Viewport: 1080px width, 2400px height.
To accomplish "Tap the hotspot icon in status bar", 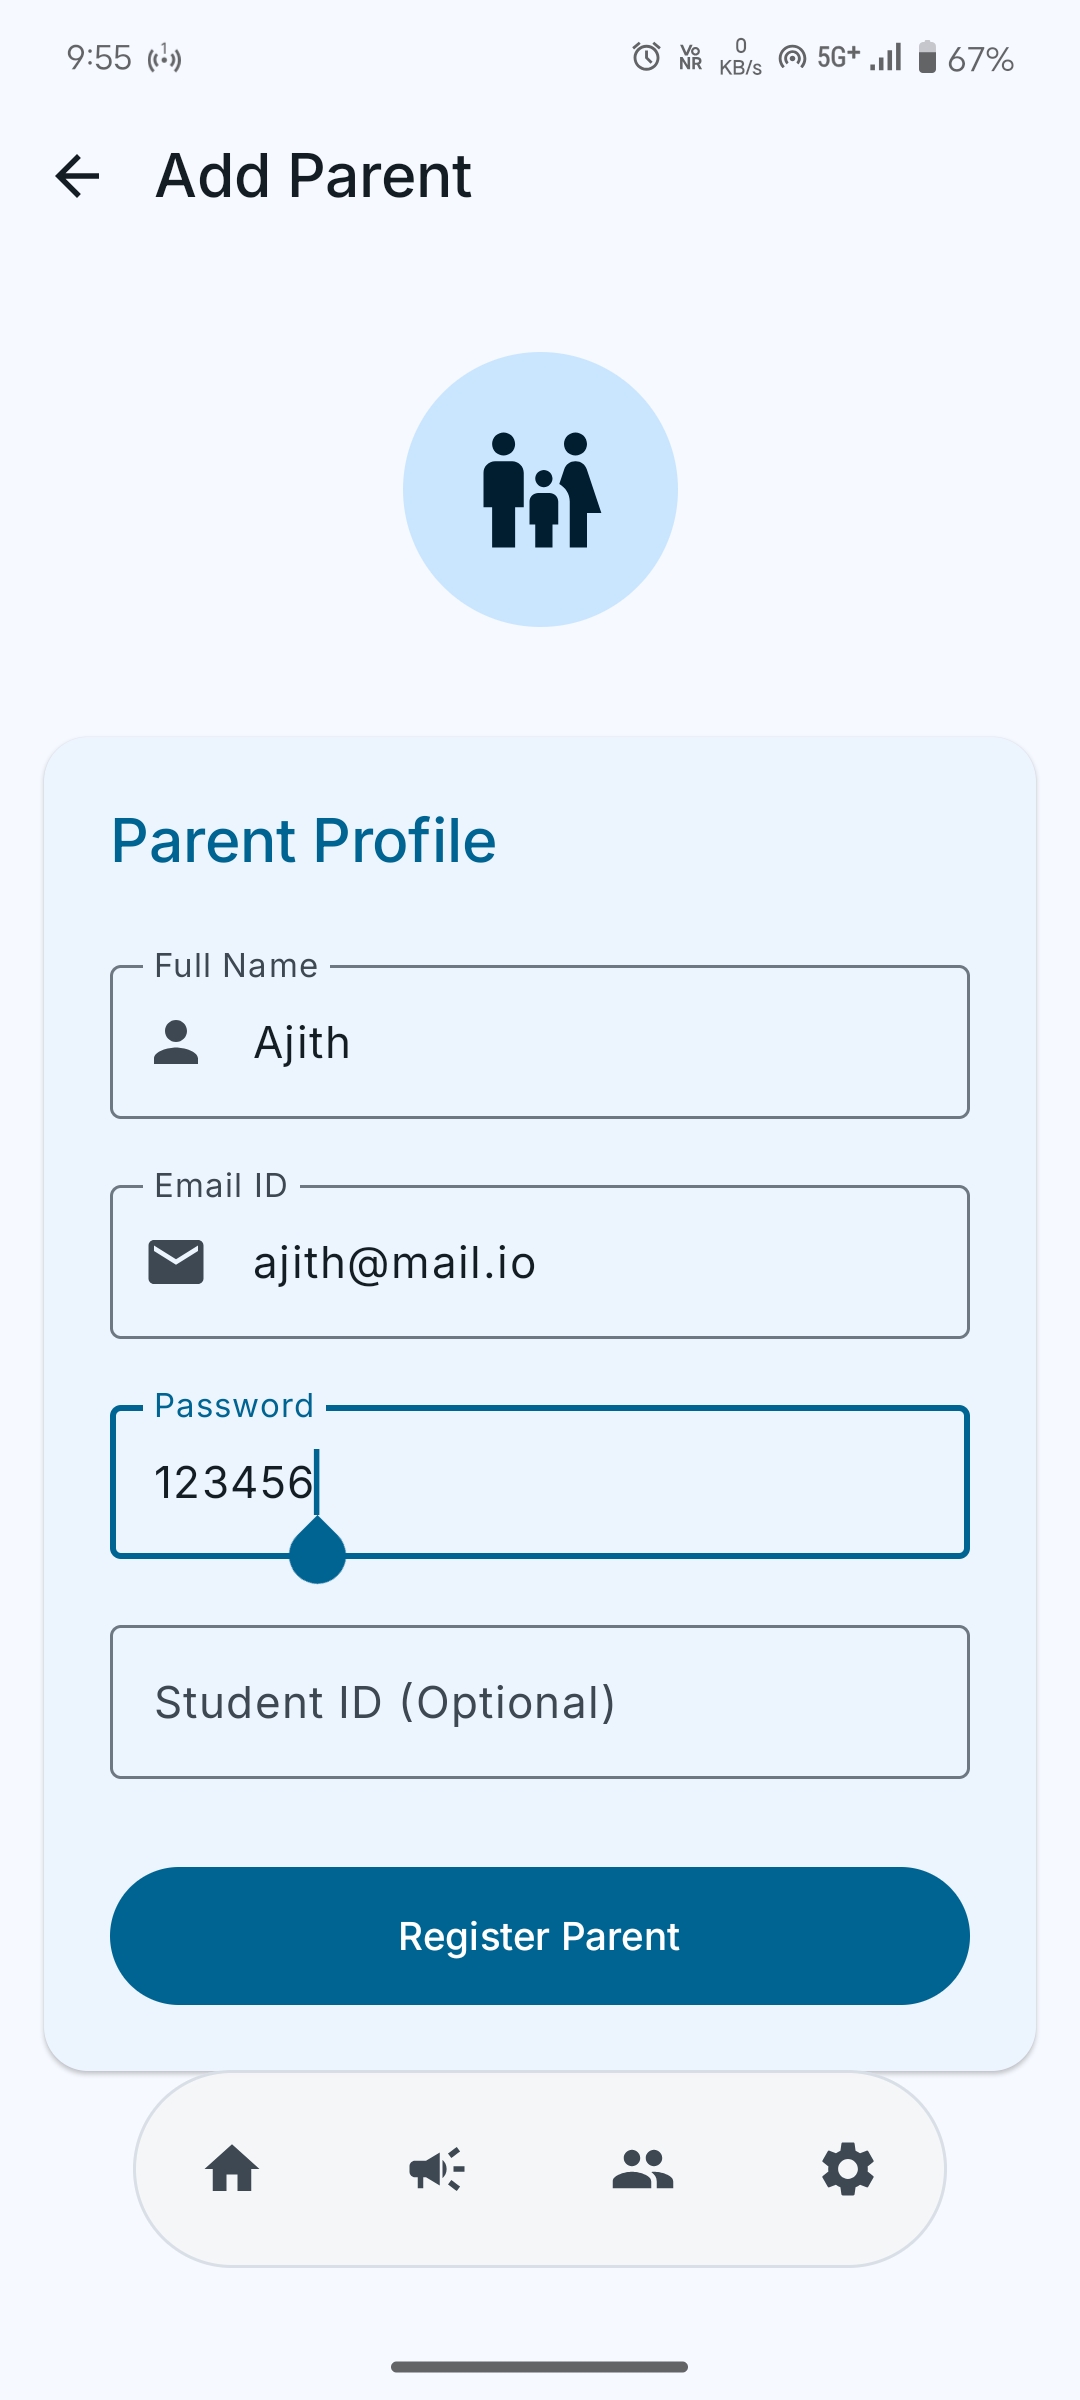I will pos(792,57).
